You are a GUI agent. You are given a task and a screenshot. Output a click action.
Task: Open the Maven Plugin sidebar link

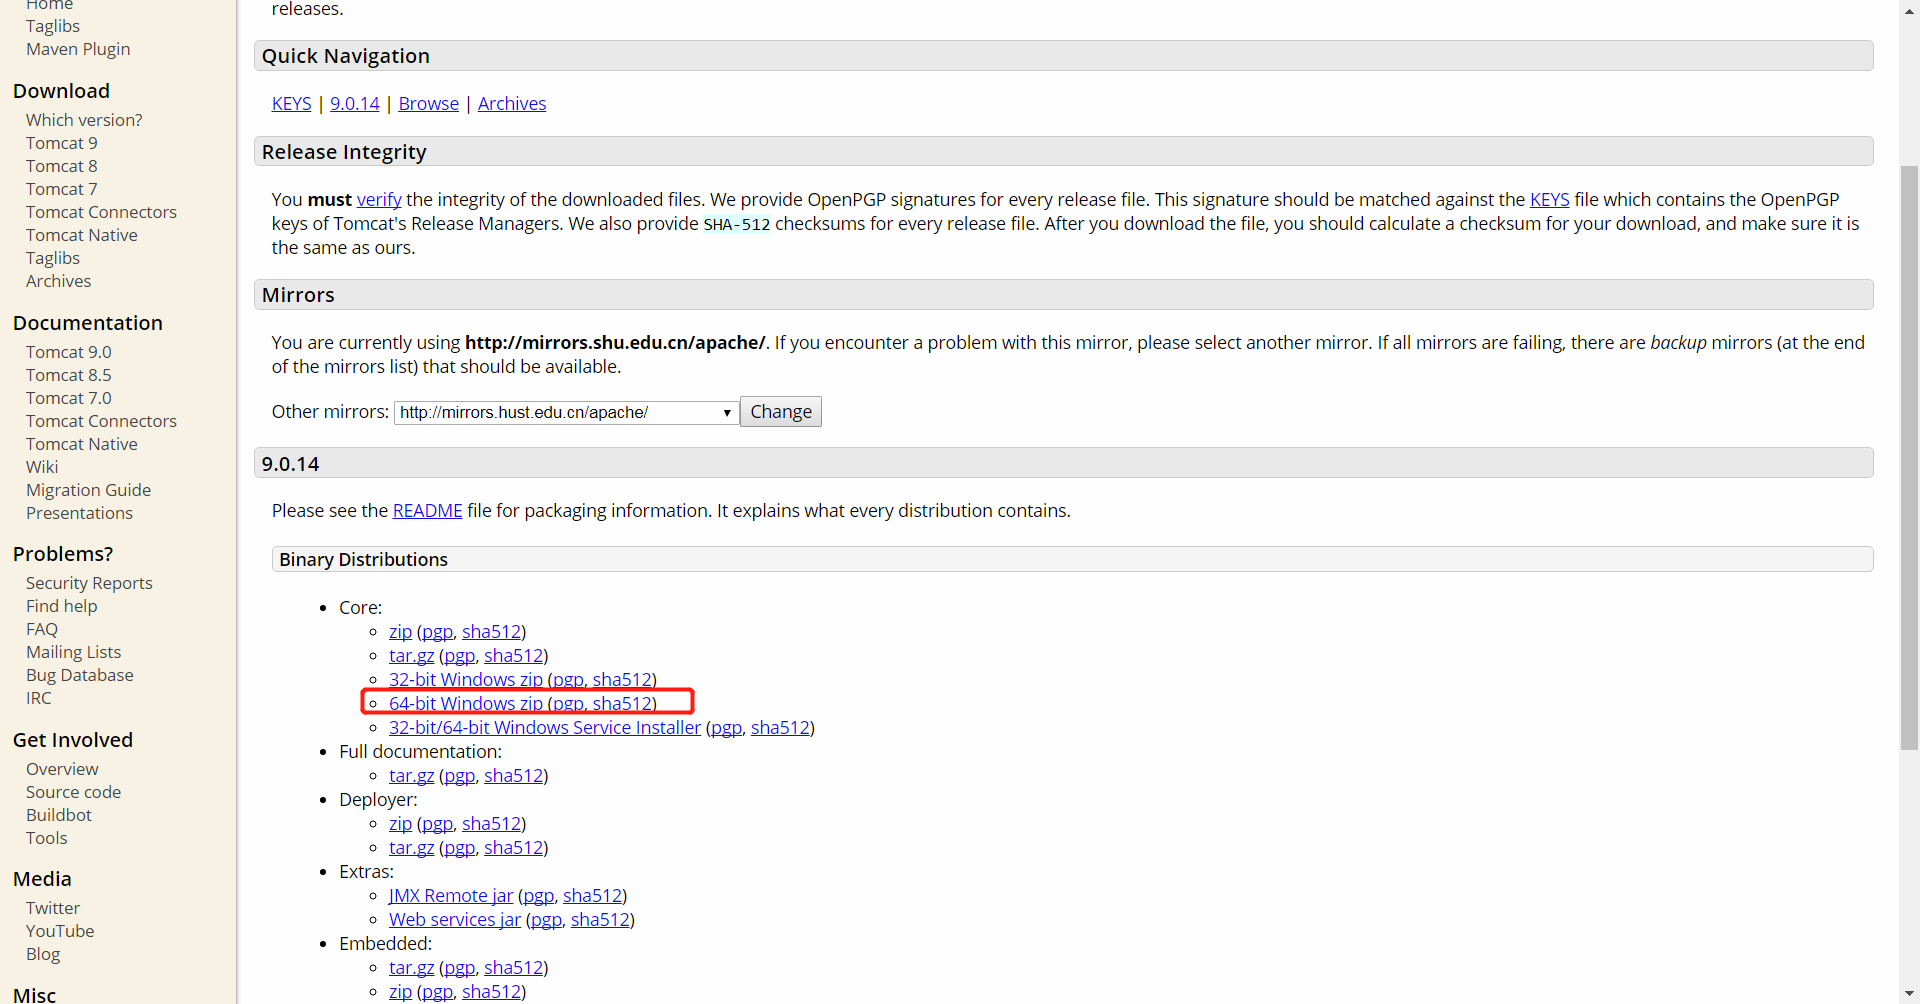click(x=78, y=49)
